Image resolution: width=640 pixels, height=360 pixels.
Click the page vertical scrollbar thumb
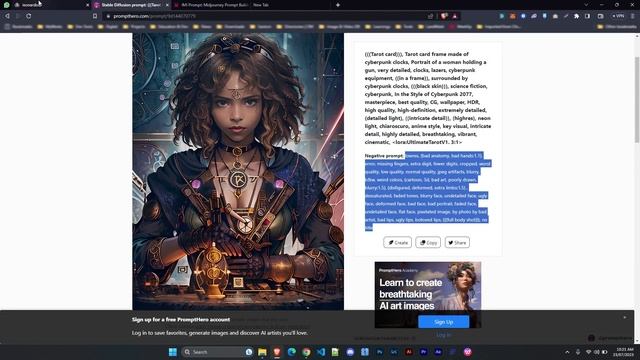[x=637, y=100]
